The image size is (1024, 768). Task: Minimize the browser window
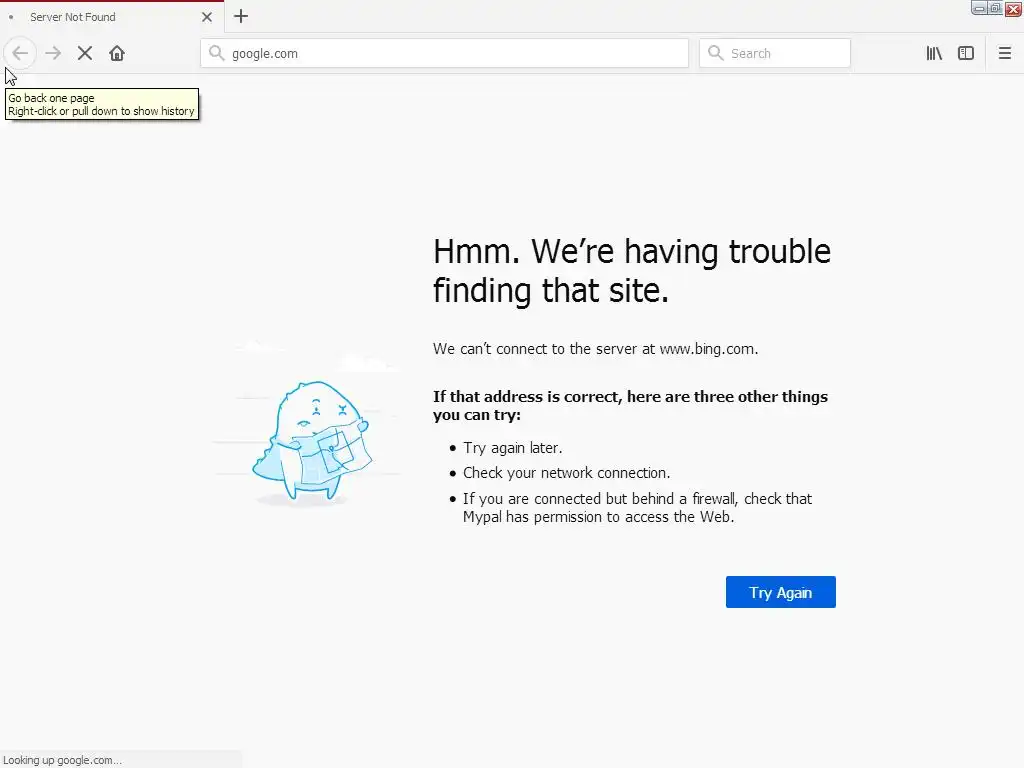coord(979,8)
